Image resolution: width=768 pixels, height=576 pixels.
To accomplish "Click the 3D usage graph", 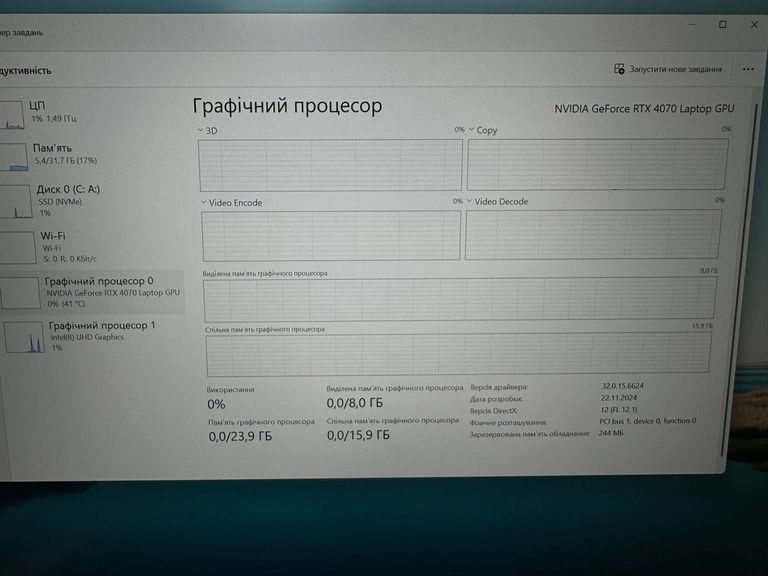I will (331, 165).
